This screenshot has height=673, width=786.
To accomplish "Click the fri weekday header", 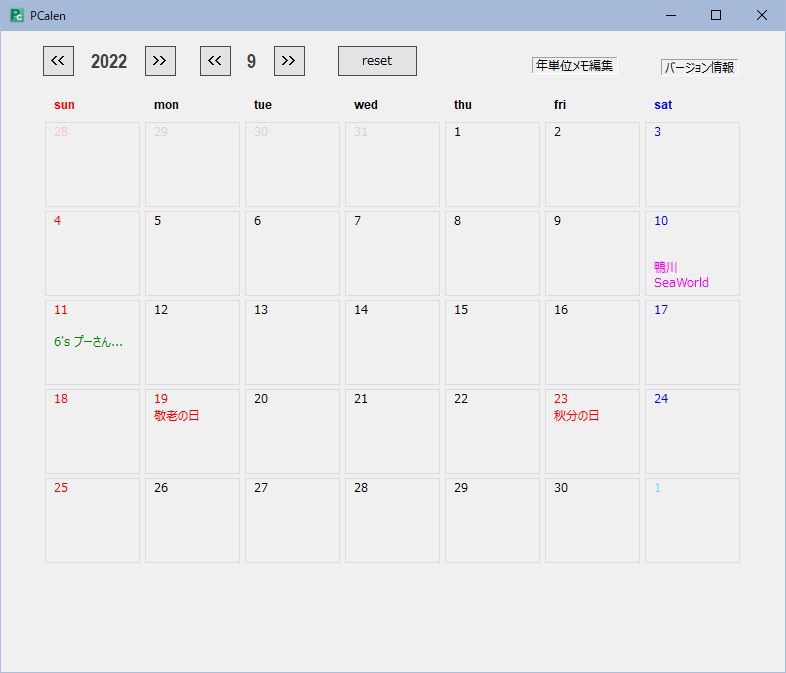I will (x=560, y=105).
